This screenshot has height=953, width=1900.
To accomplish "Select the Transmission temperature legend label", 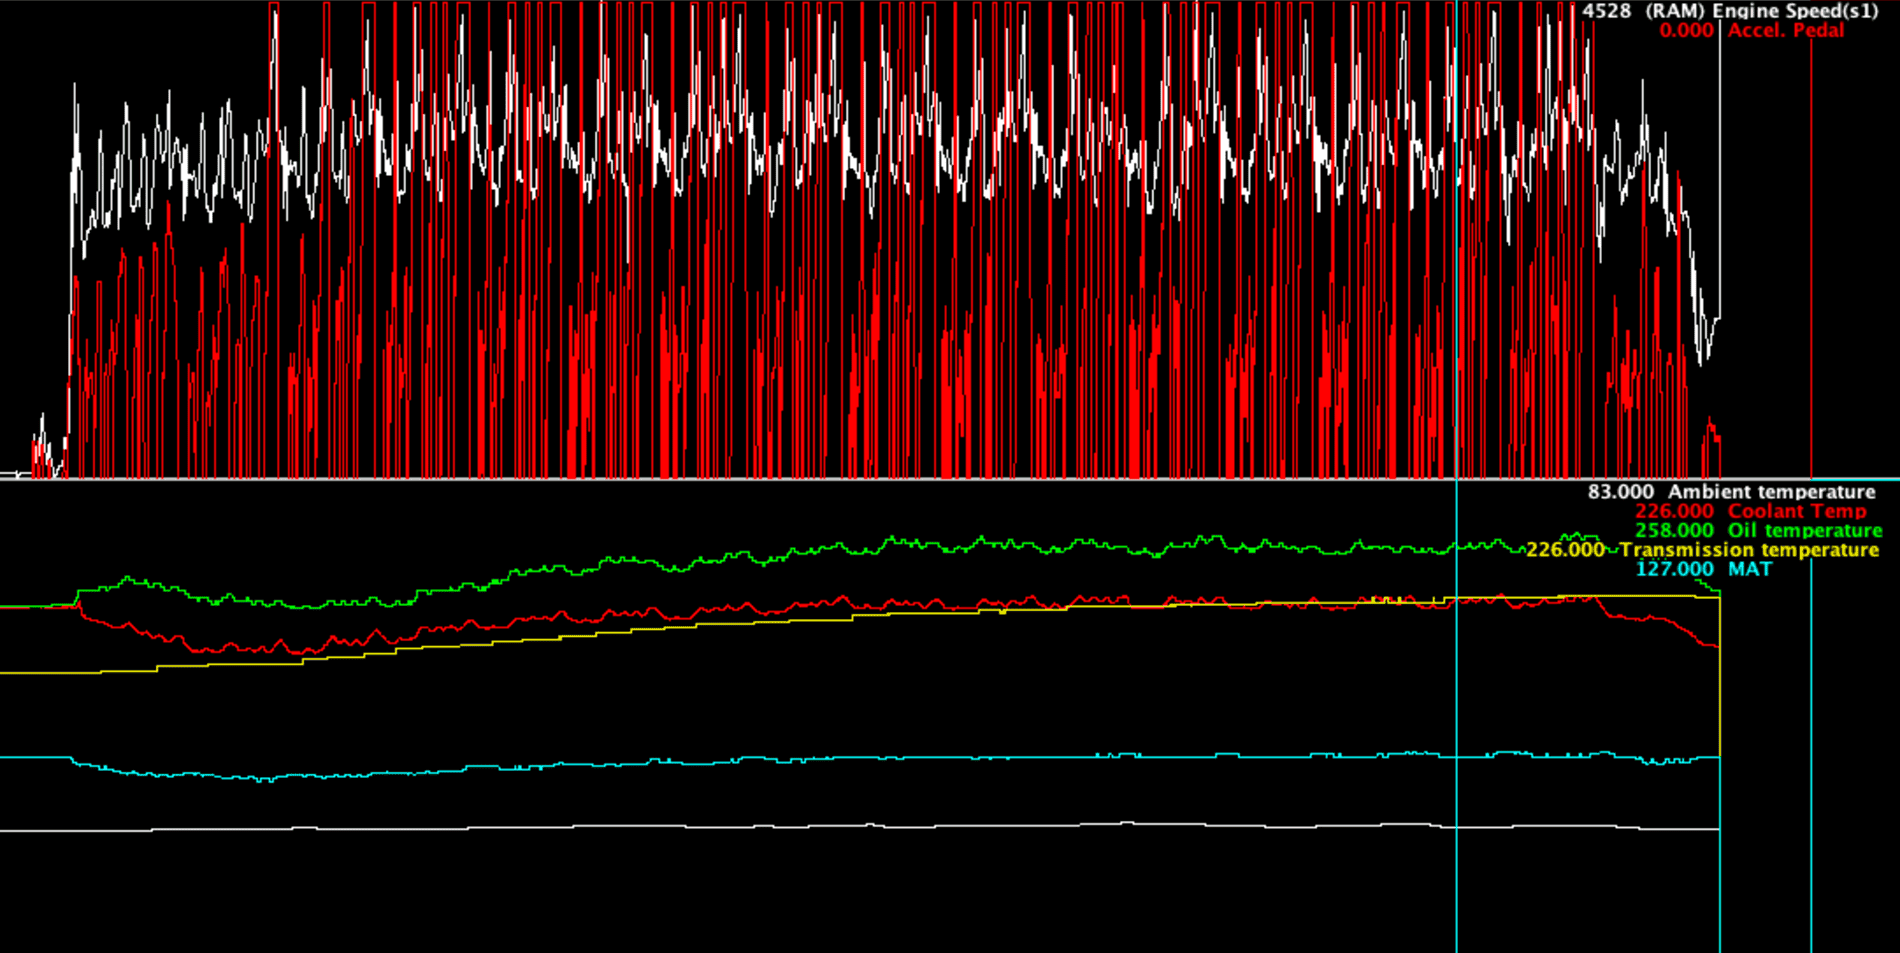I will [1749, 550].
